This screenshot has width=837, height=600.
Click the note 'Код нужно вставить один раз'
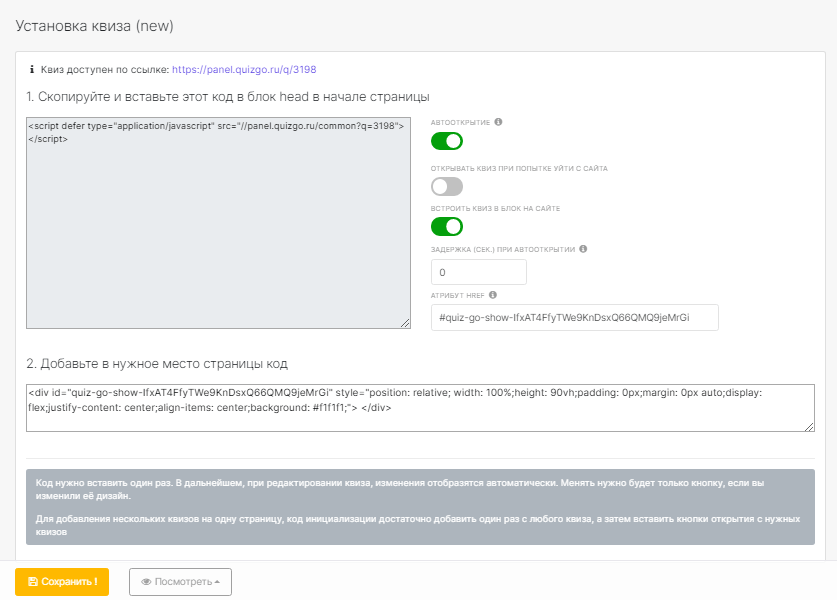400,490
